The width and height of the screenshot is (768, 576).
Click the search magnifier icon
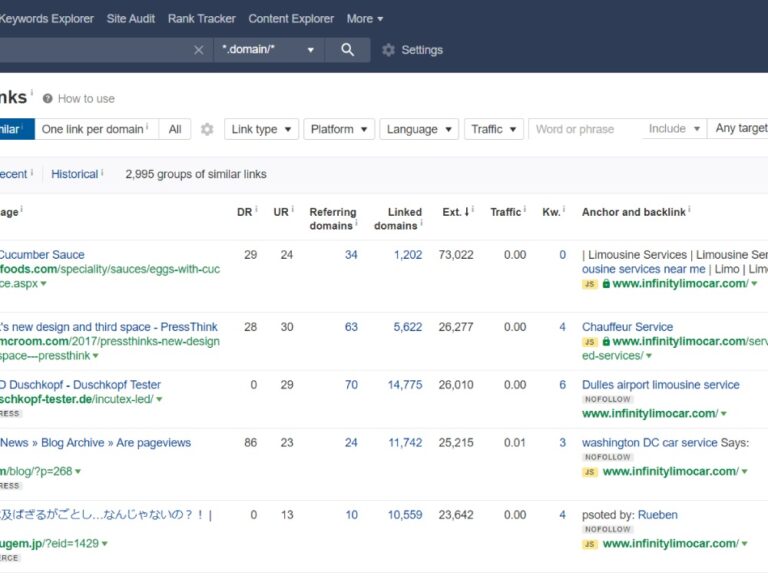[347, 49]
